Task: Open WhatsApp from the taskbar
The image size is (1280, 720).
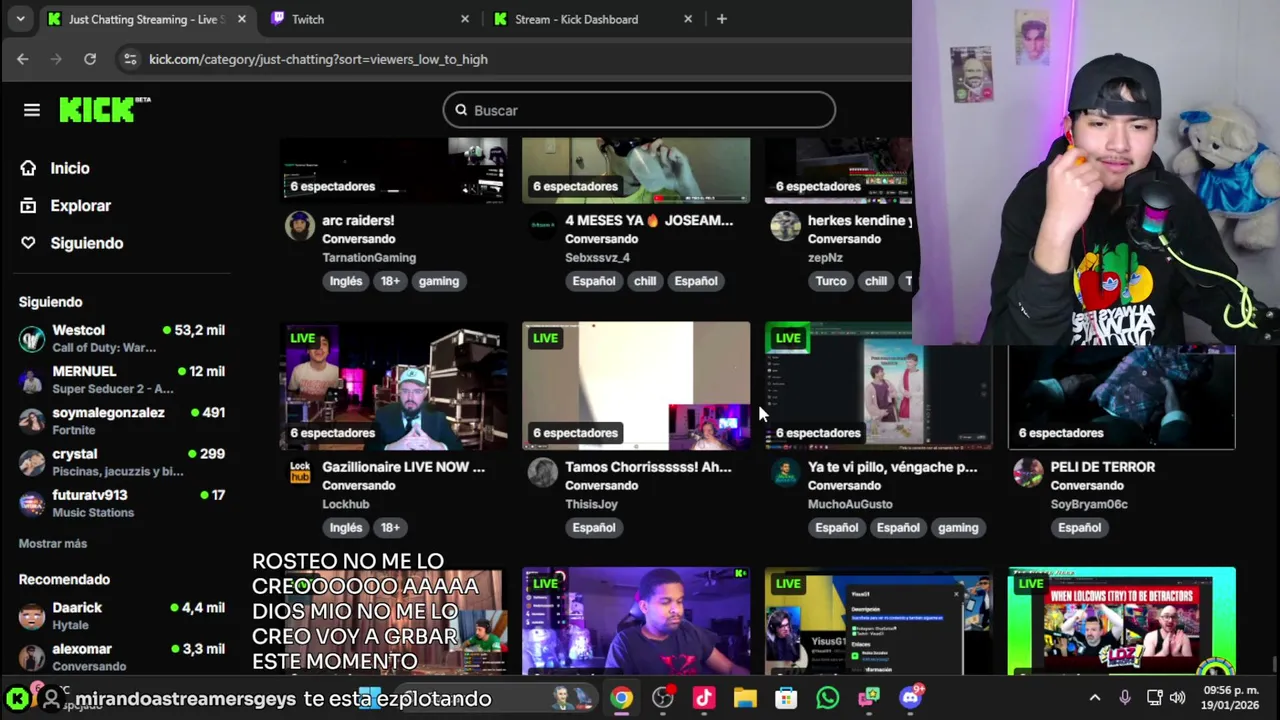Action: pos(827,698)
